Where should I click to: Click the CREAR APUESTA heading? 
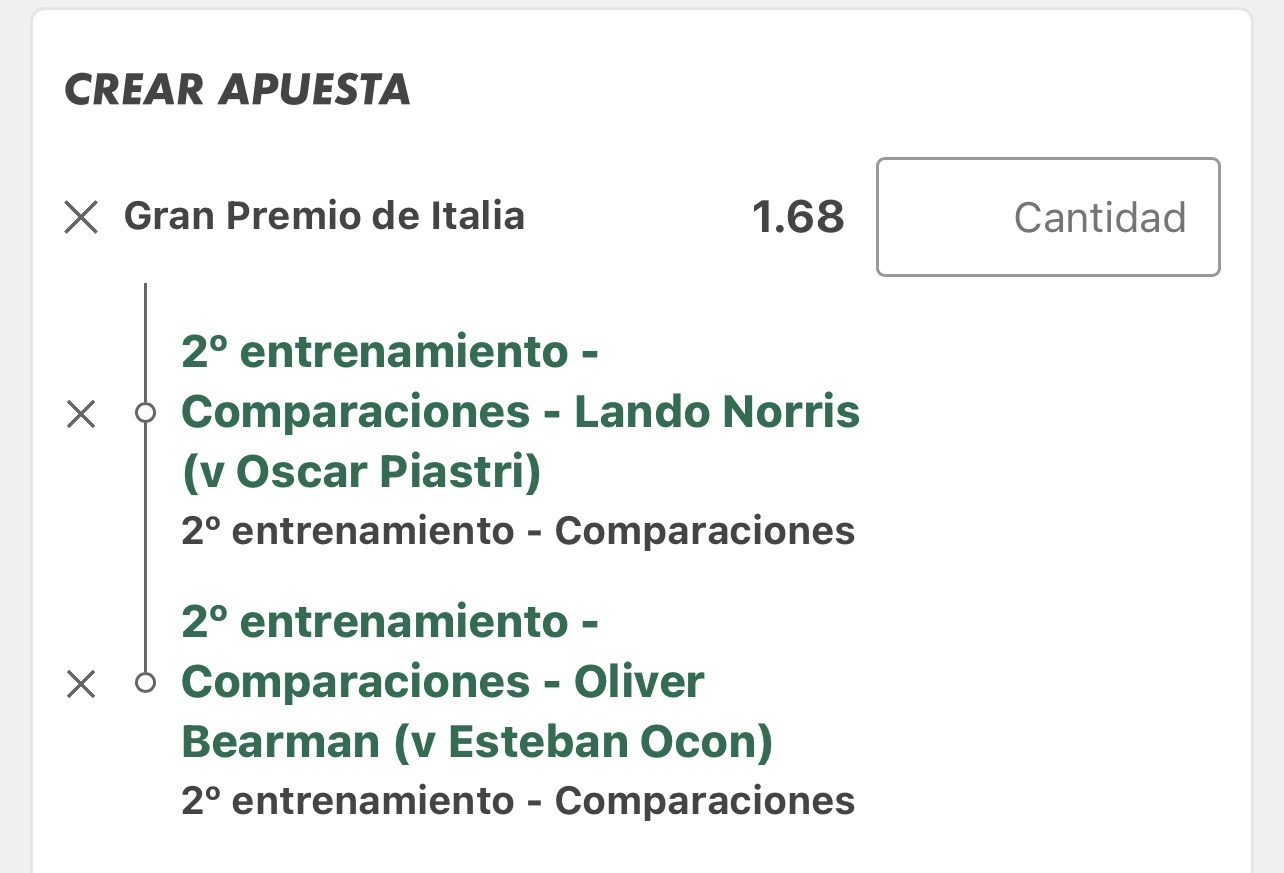(x=238, y=90)
